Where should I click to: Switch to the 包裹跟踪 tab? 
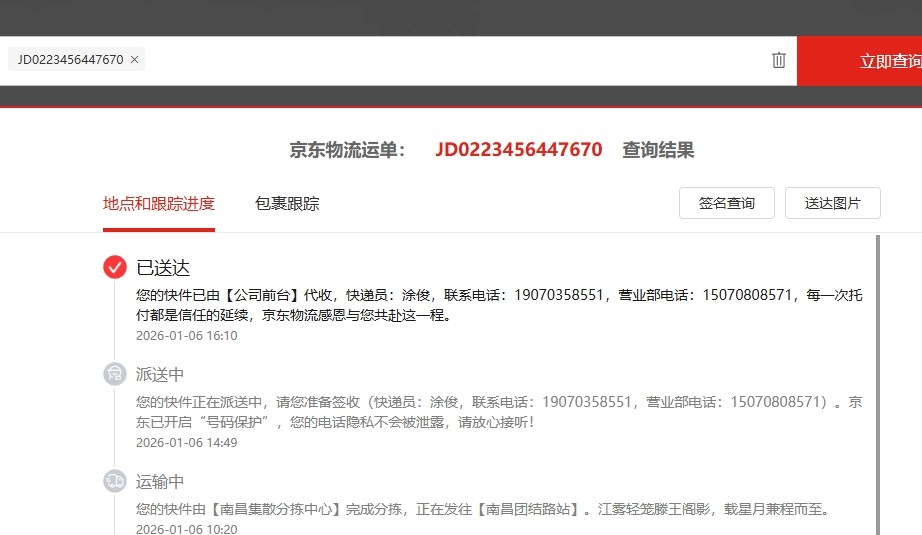coord(287,204)
